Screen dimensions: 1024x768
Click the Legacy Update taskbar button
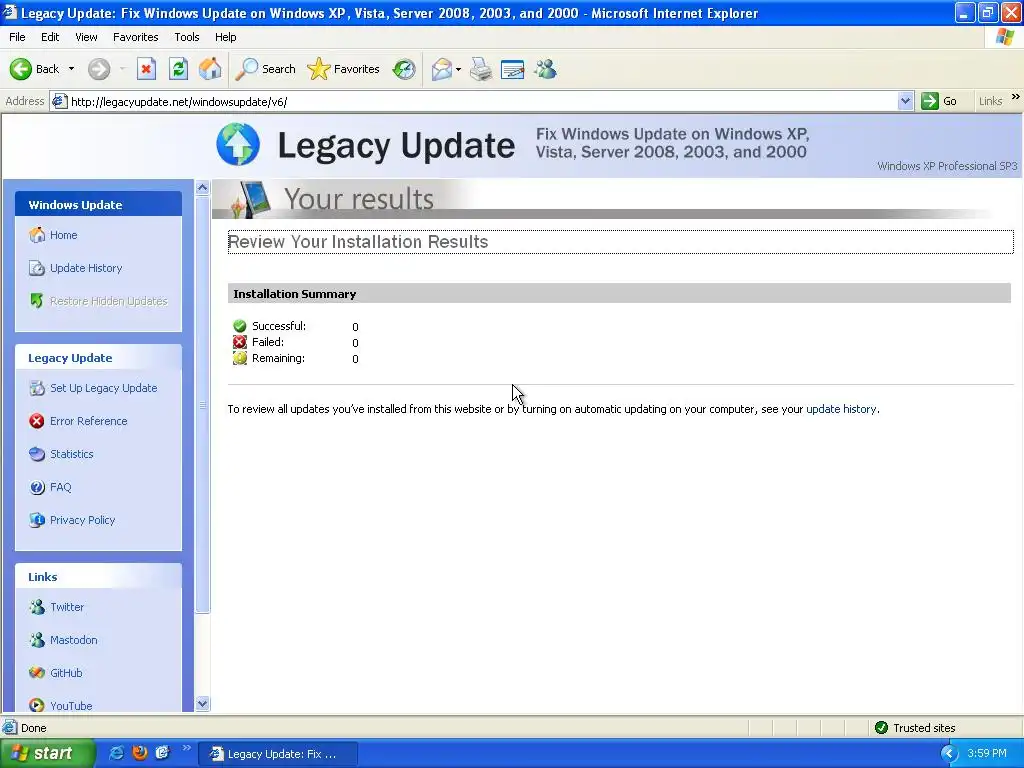click(x=279, y=754)
